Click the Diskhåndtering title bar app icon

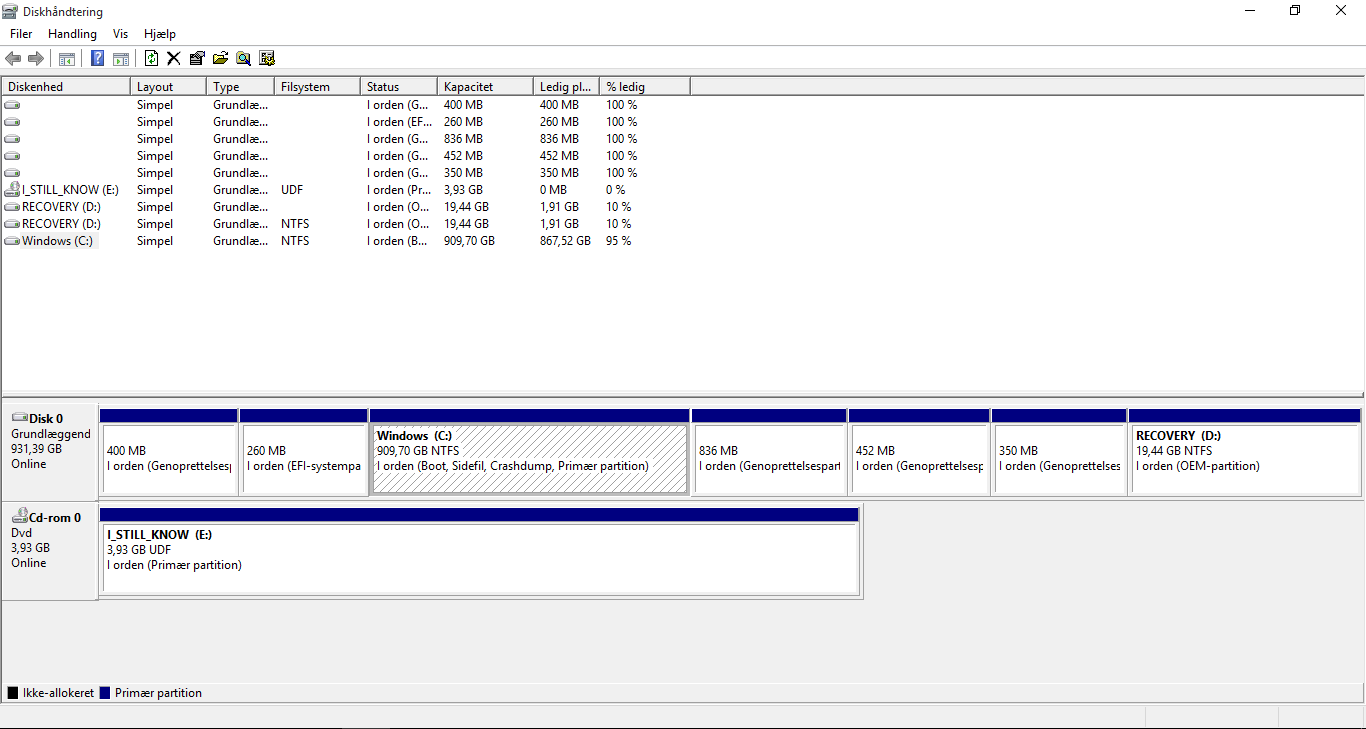pos(10,11)
